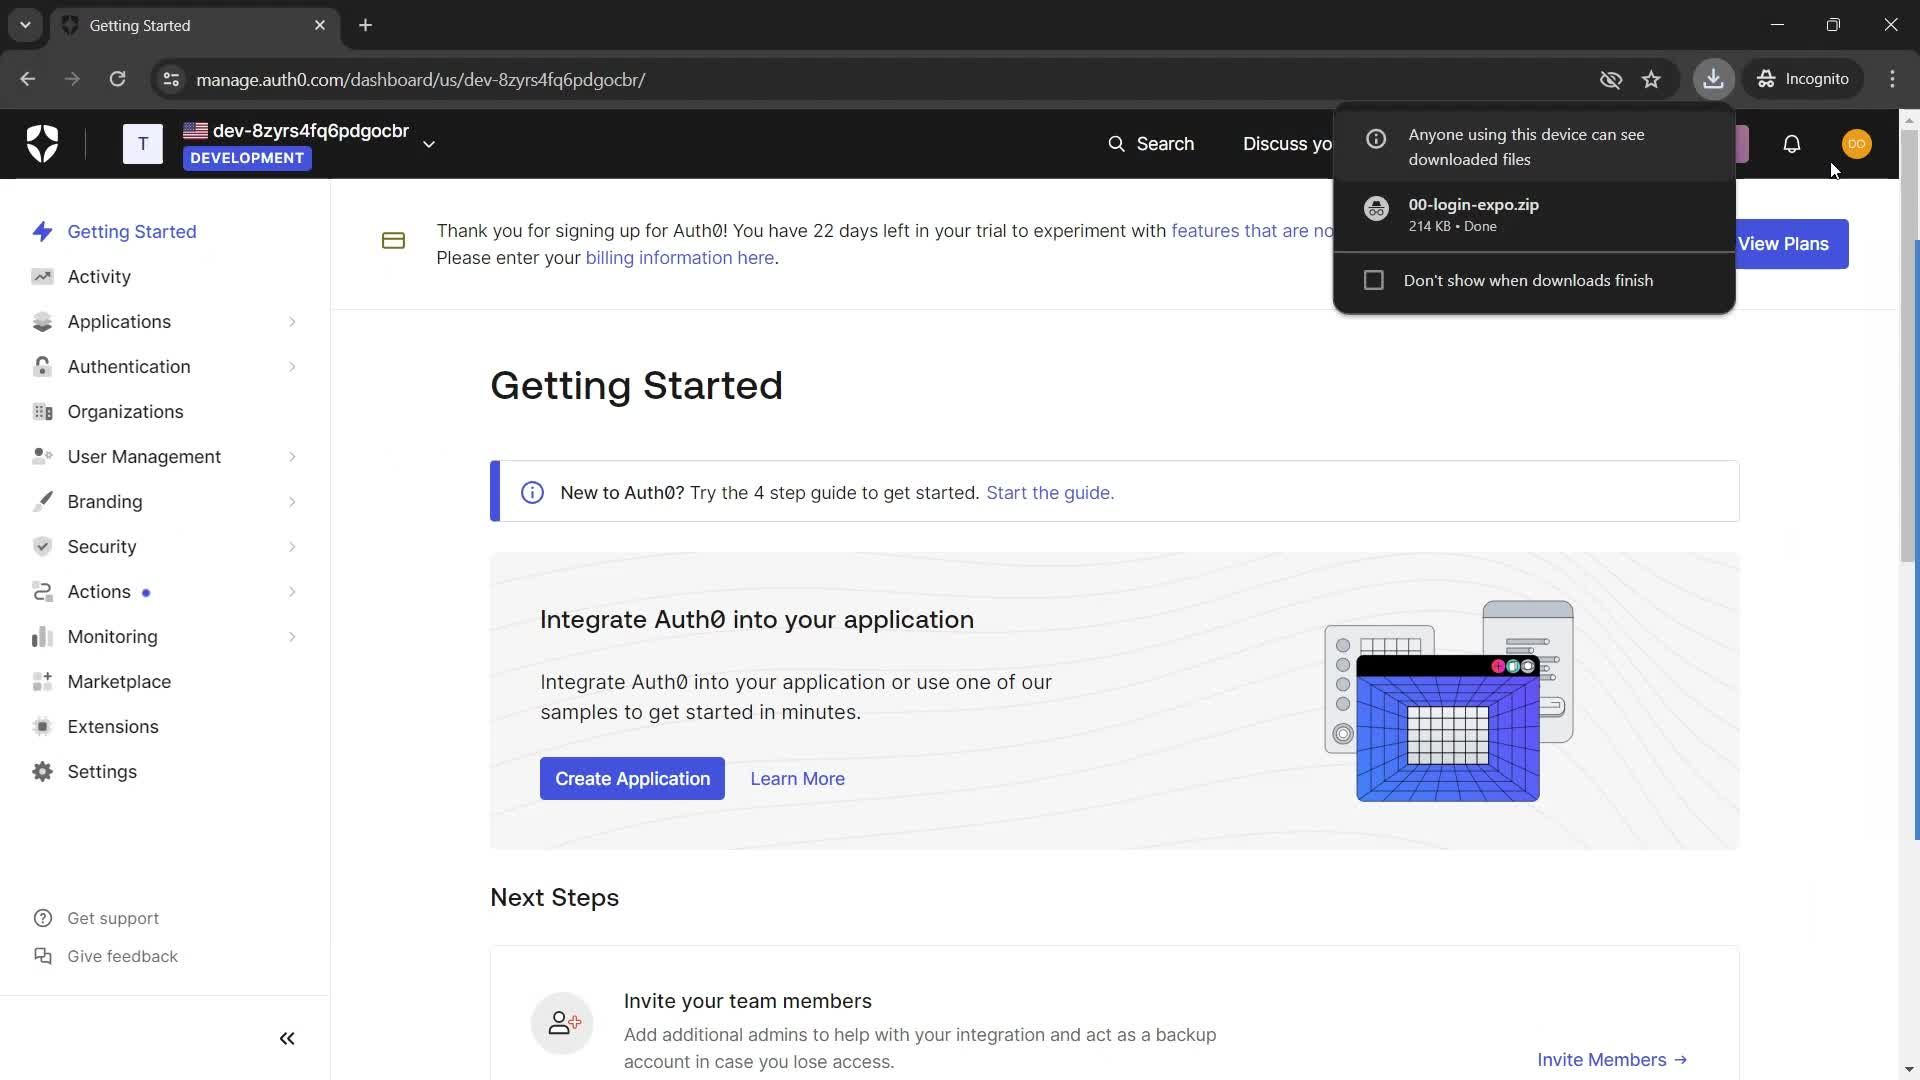Open the Chrome three-dot menu
1920x1080 pixels.
pos(1892,79)
